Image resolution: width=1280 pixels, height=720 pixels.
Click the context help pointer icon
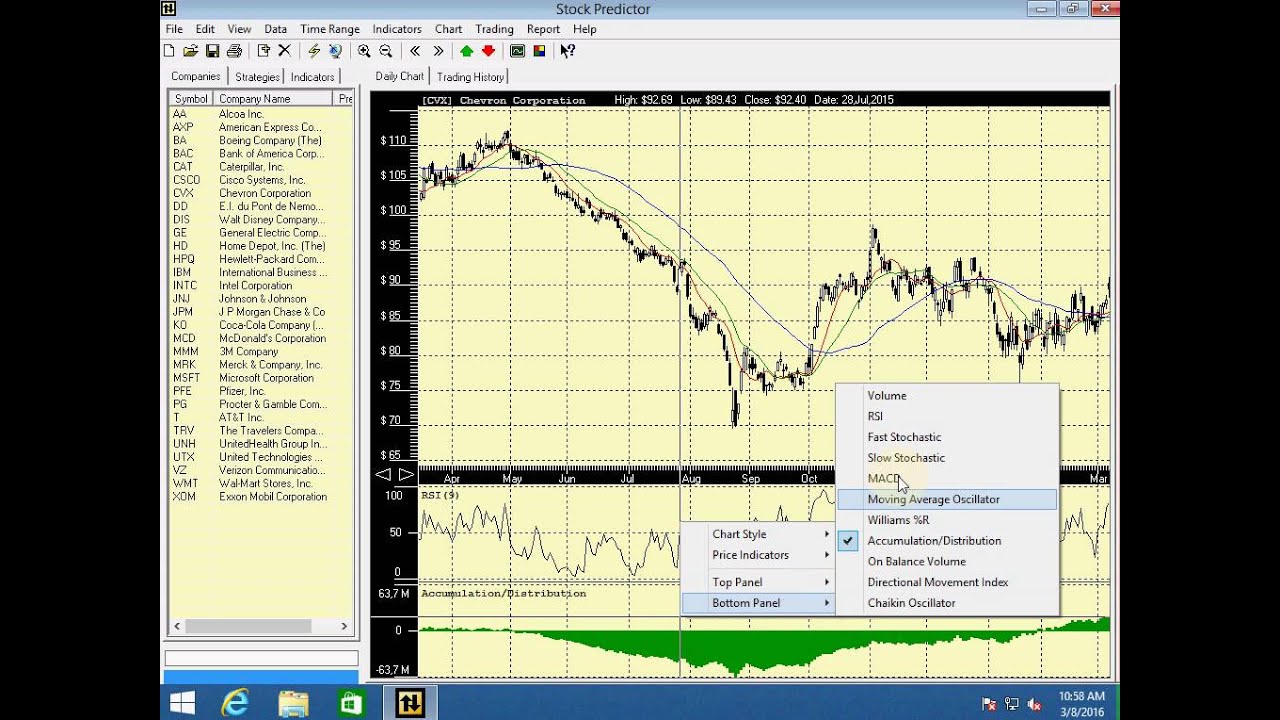pyautogui.click(x=567, y=51)
